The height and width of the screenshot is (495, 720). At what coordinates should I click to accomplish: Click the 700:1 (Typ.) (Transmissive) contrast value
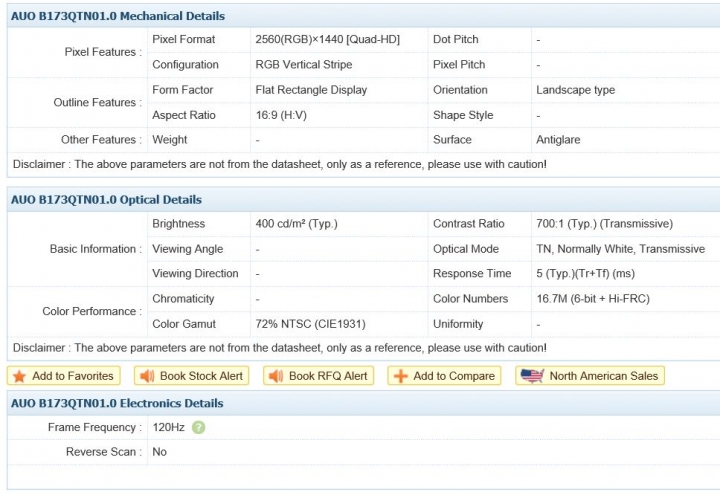pyautogui.click(x=604, y=224)
